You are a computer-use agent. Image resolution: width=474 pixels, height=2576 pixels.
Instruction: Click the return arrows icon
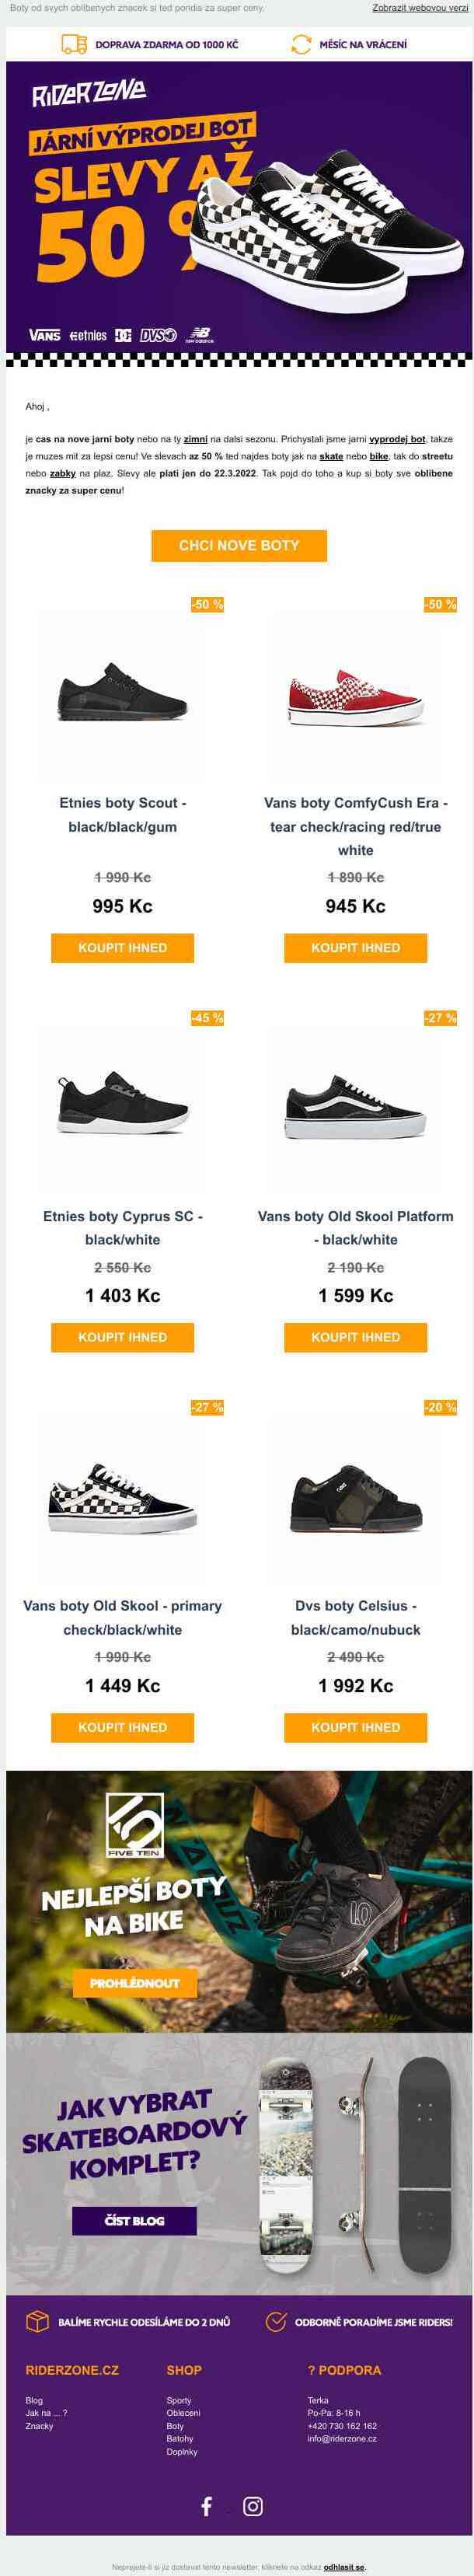pos(301,45)
